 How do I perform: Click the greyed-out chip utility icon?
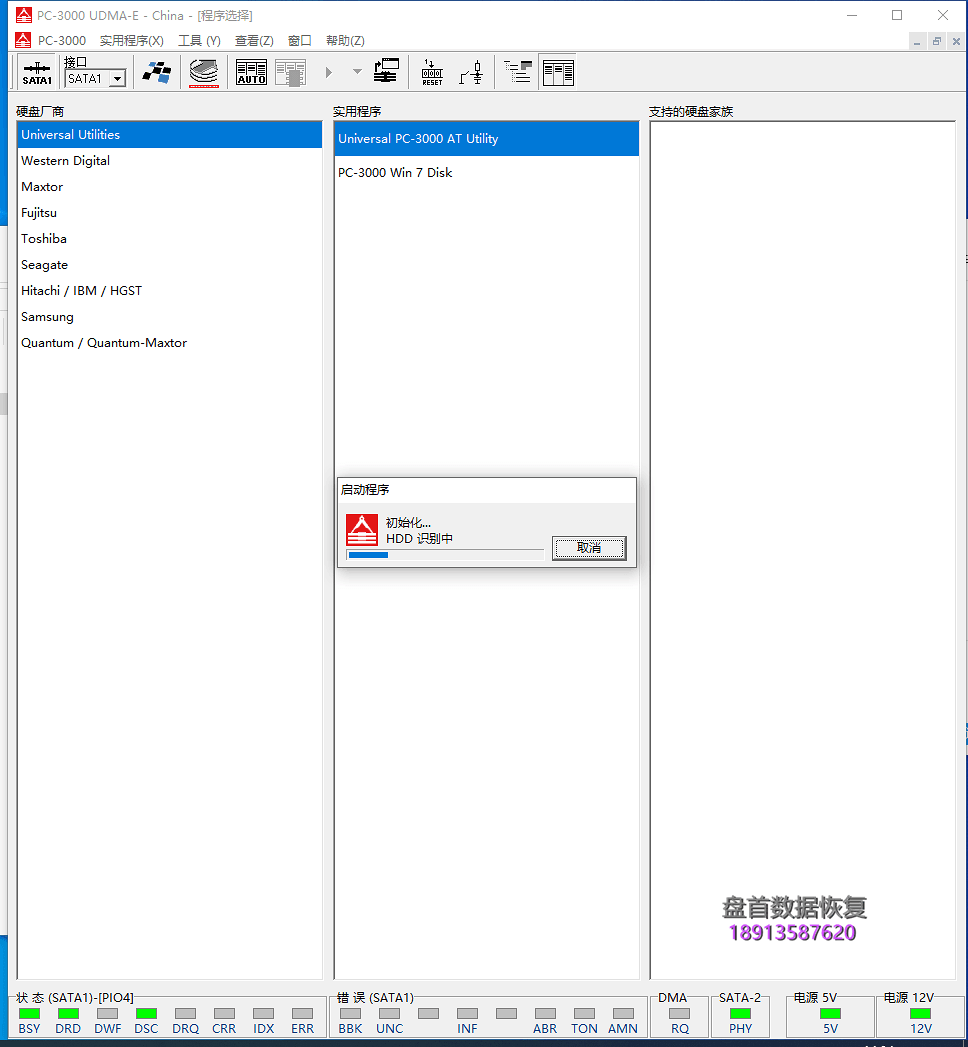click(290, 72)
